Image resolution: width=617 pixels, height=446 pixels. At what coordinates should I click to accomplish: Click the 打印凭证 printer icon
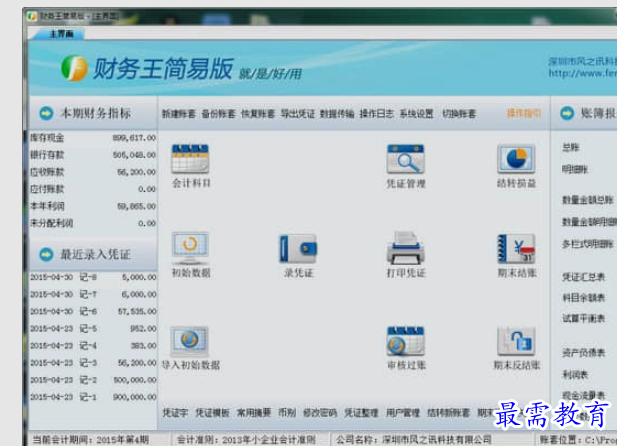[x=405, y=248]
